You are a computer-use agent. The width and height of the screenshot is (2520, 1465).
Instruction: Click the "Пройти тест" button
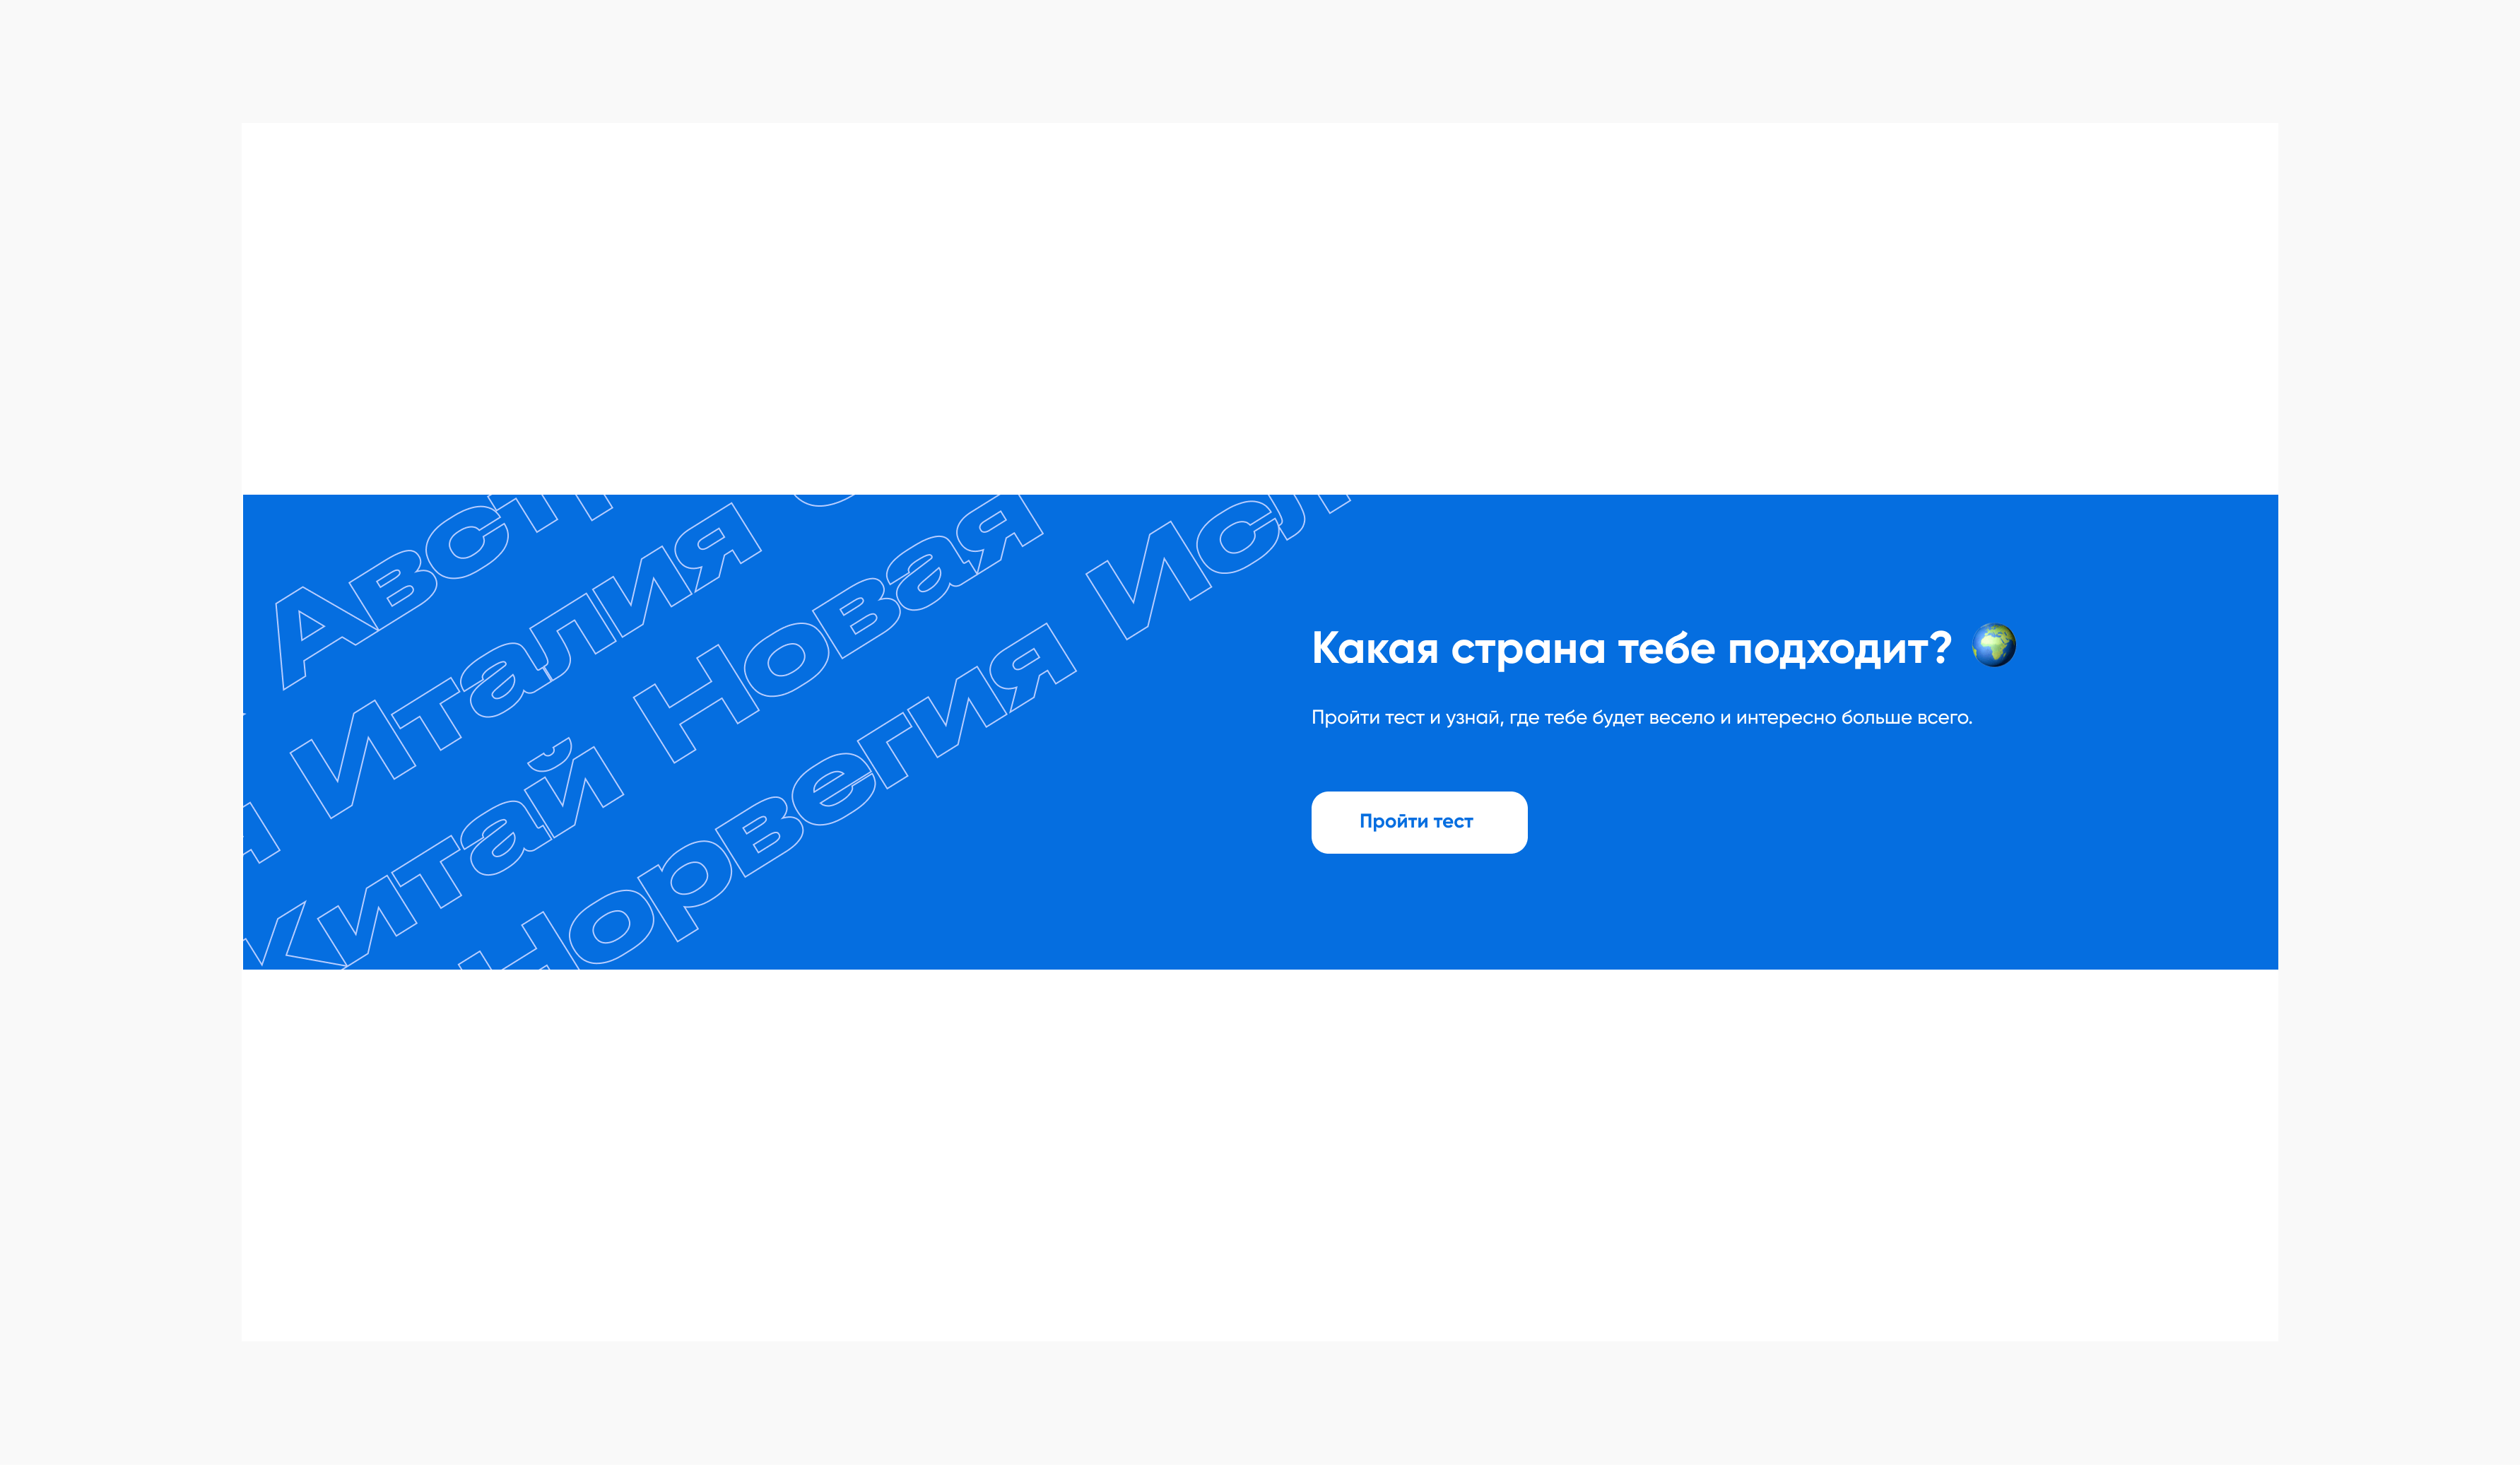[x=1419, y=822]
